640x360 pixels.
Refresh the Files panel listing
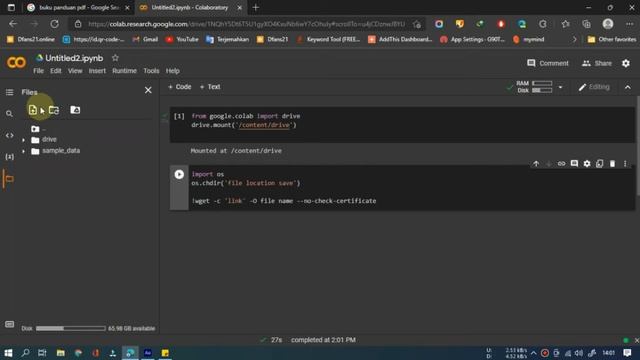point(54,110)
